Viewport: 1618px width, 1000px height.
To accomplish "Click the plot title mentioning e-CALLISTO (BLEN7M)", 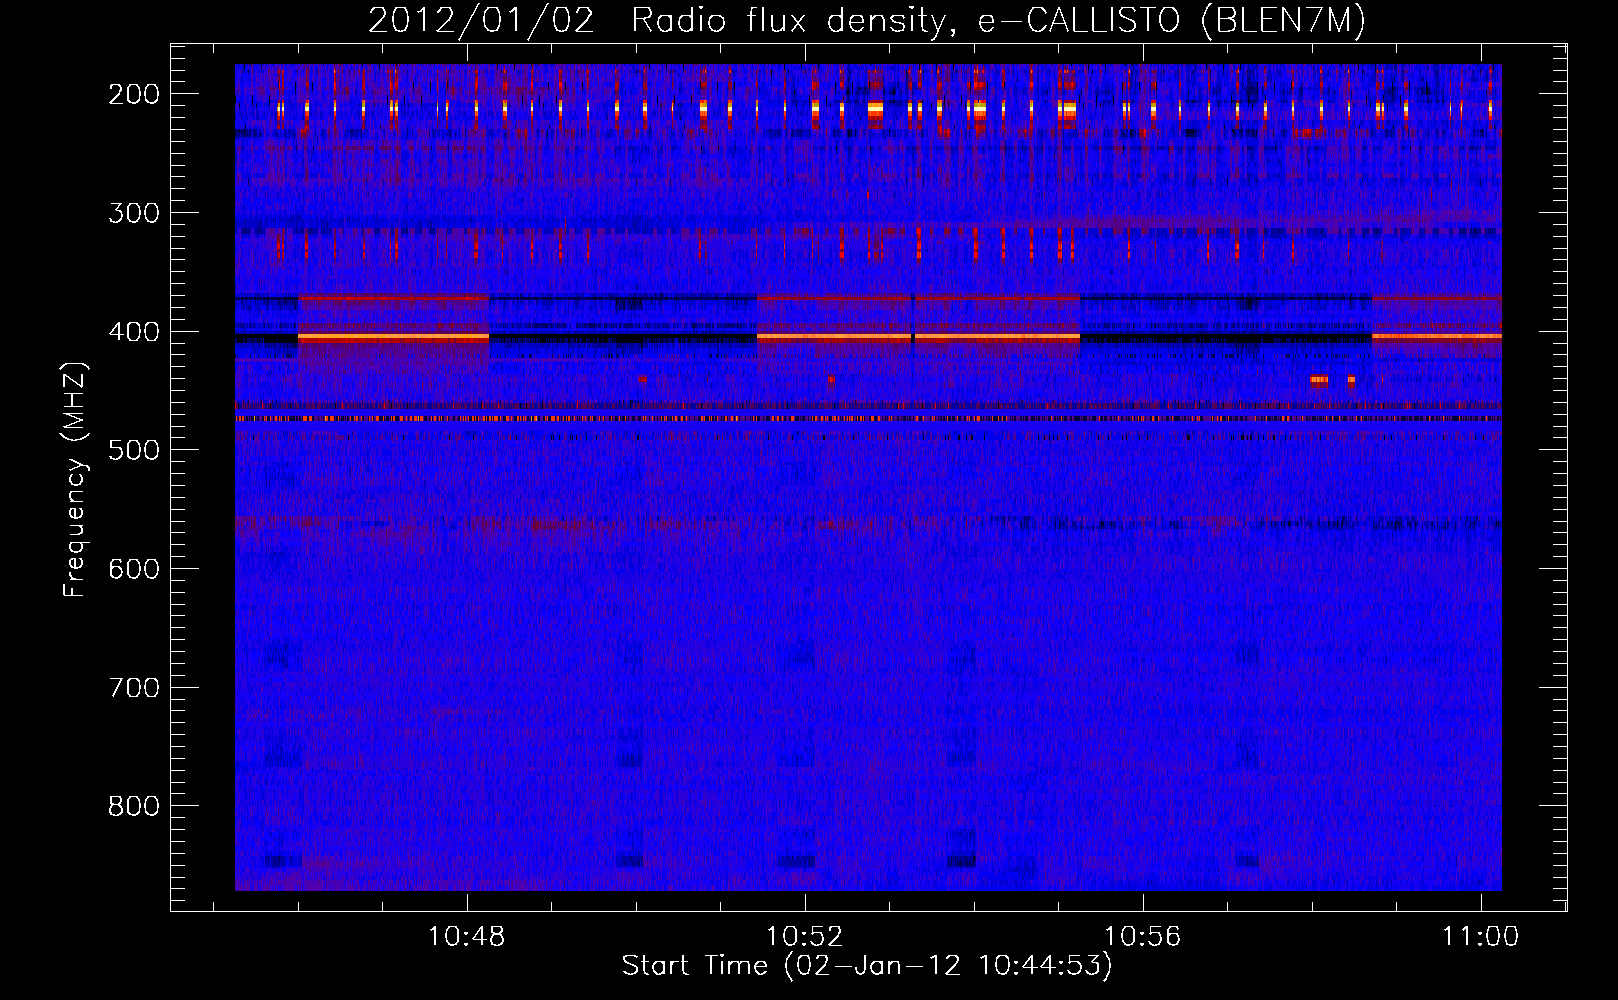I will point(867,20).
